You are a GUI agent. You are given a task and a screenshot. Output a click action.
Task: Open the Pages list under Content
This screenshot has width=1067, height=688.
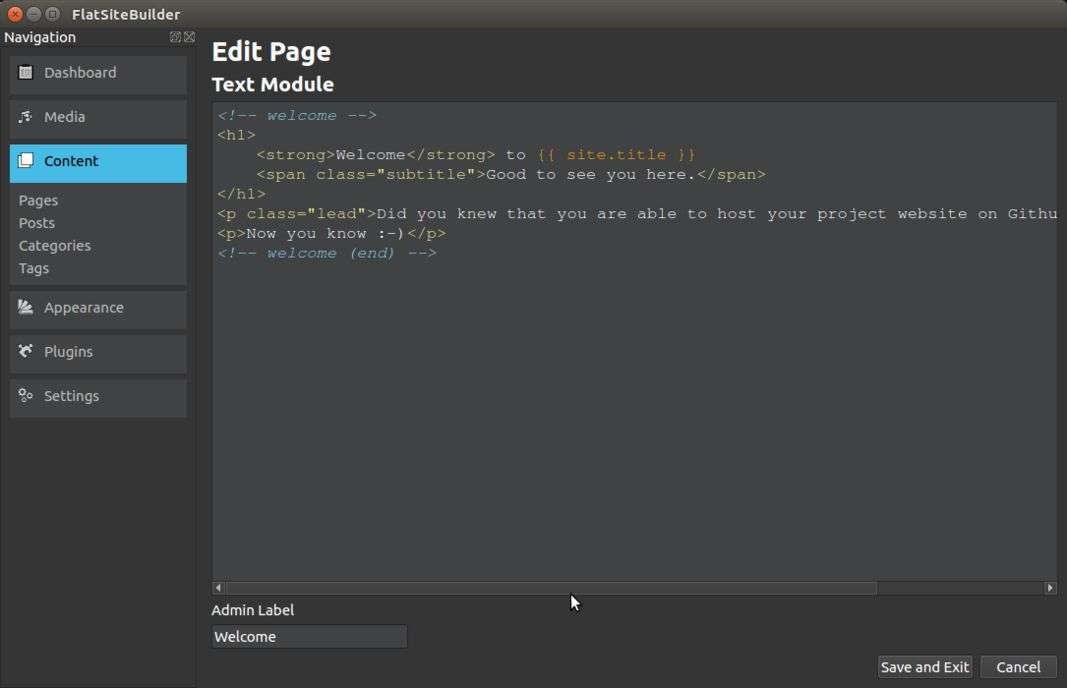[x=39, y=200]
